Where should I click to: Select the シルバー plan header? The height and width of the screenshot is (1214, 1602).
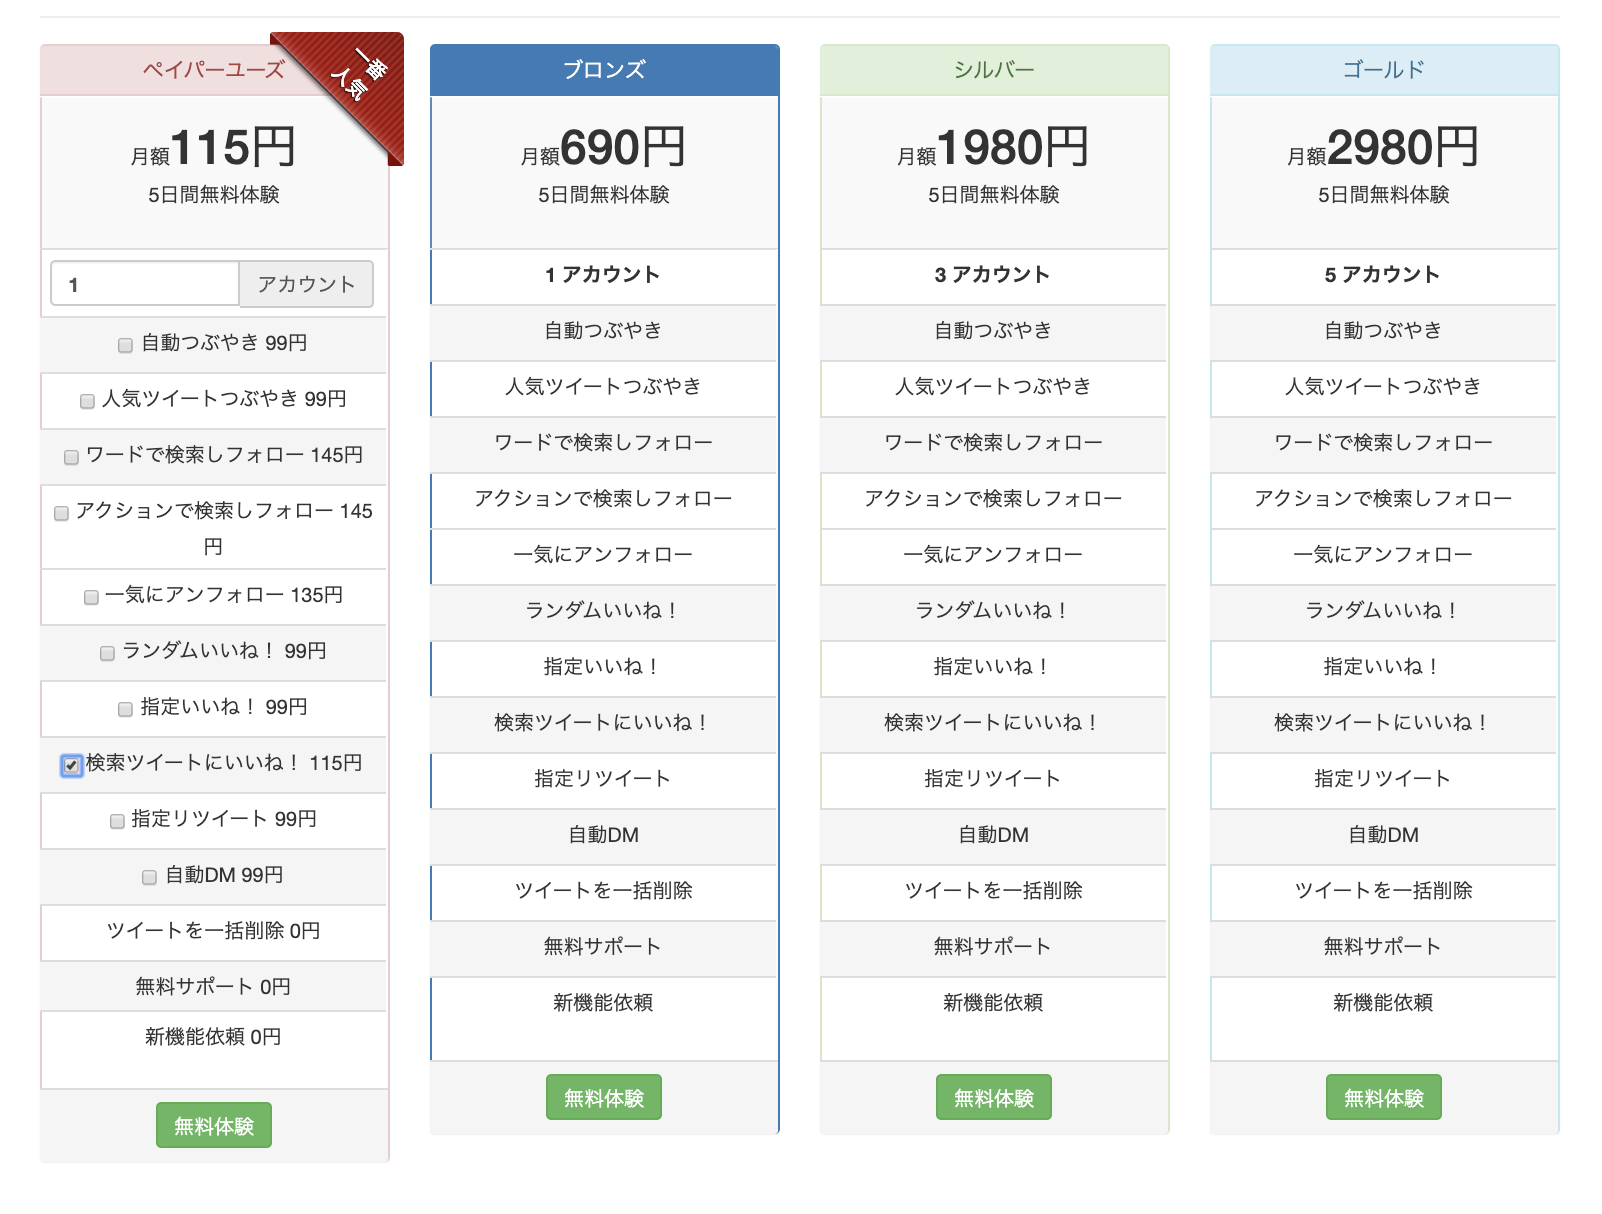[x=994, y=70]
